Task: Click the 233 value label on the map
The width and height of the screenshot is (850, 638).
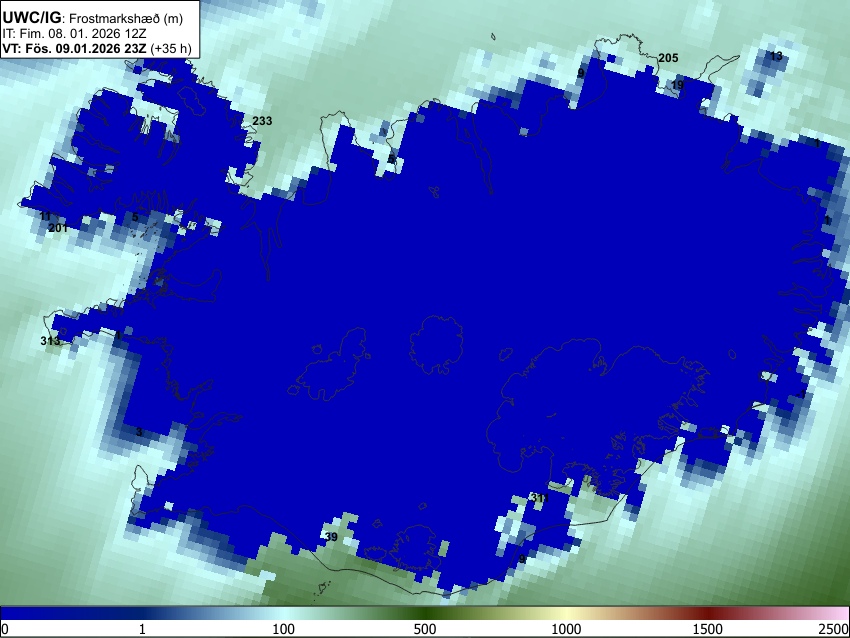Action: pyautogui.click(x=262, y=121)
